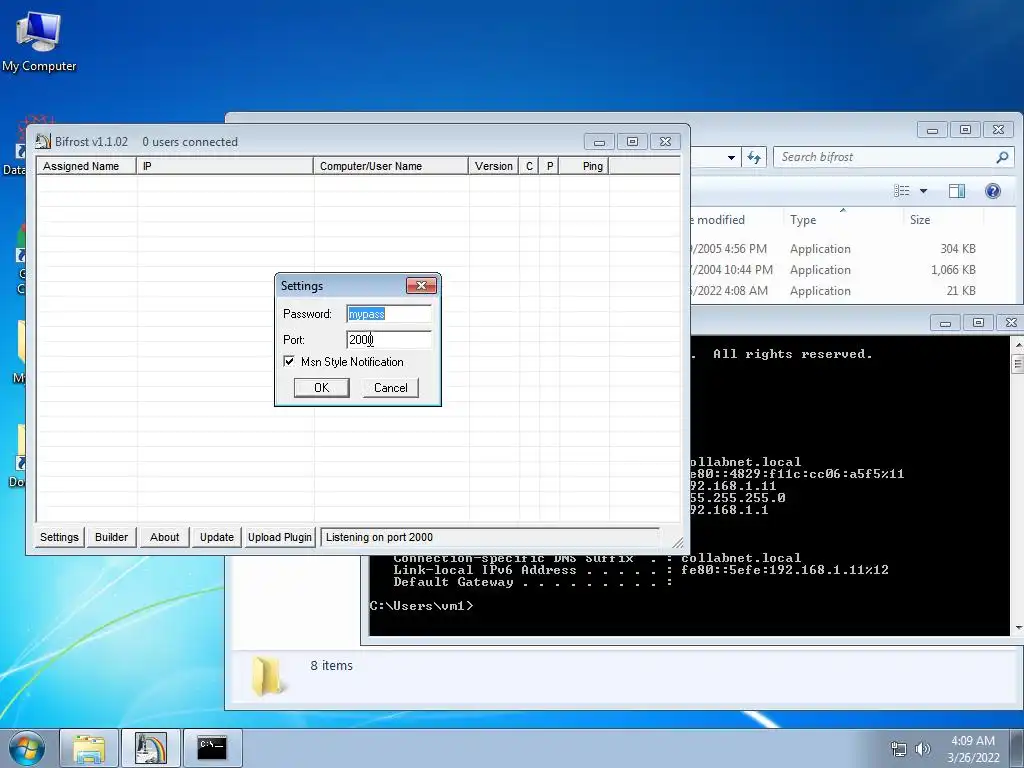Click Bifrost title bar application icon
The image size is (1024, 768).
point(43,141)
